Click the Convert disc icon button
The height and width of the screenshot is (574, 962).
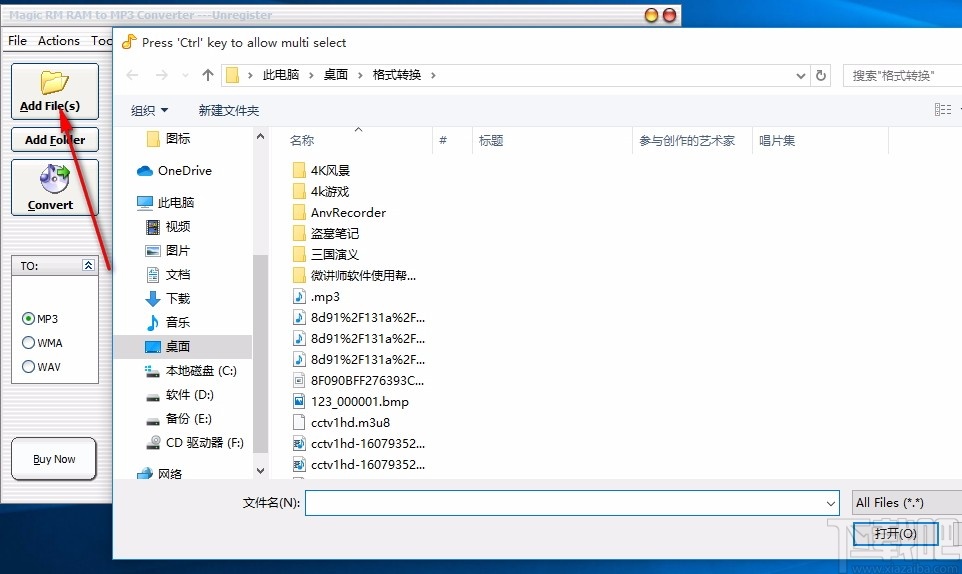click(x=55, y=188)
